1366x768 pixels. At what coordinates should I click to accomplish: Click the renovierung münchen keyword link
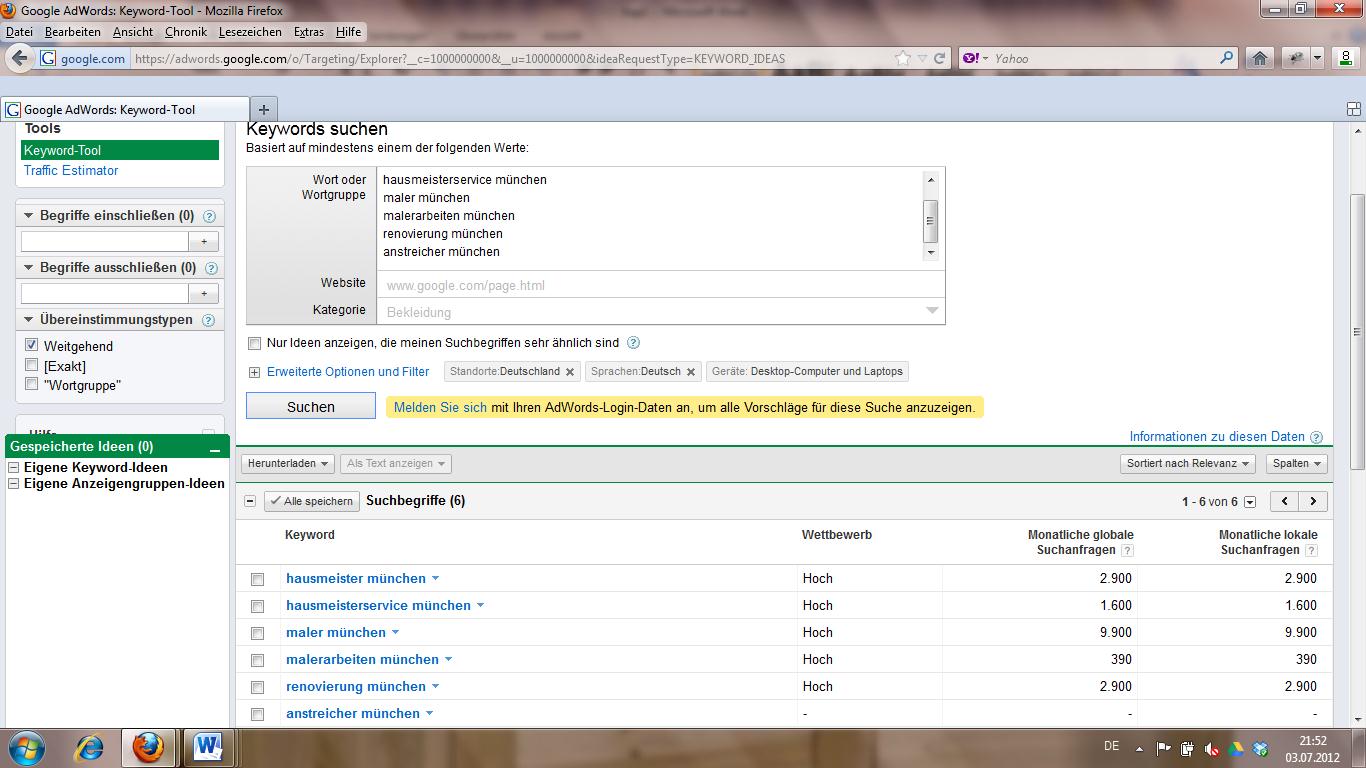(356, 687)
